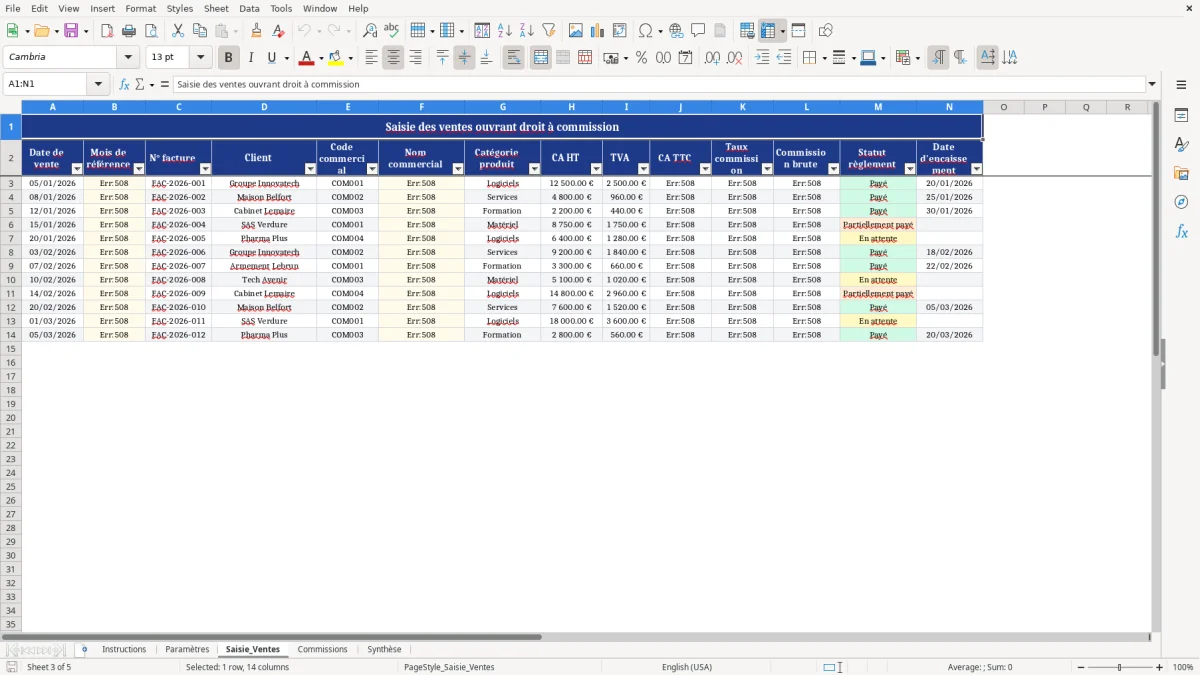Increase the indent
Image resolution: width=1200 pixels, height=675 pixels.
[x=762, y=58]
